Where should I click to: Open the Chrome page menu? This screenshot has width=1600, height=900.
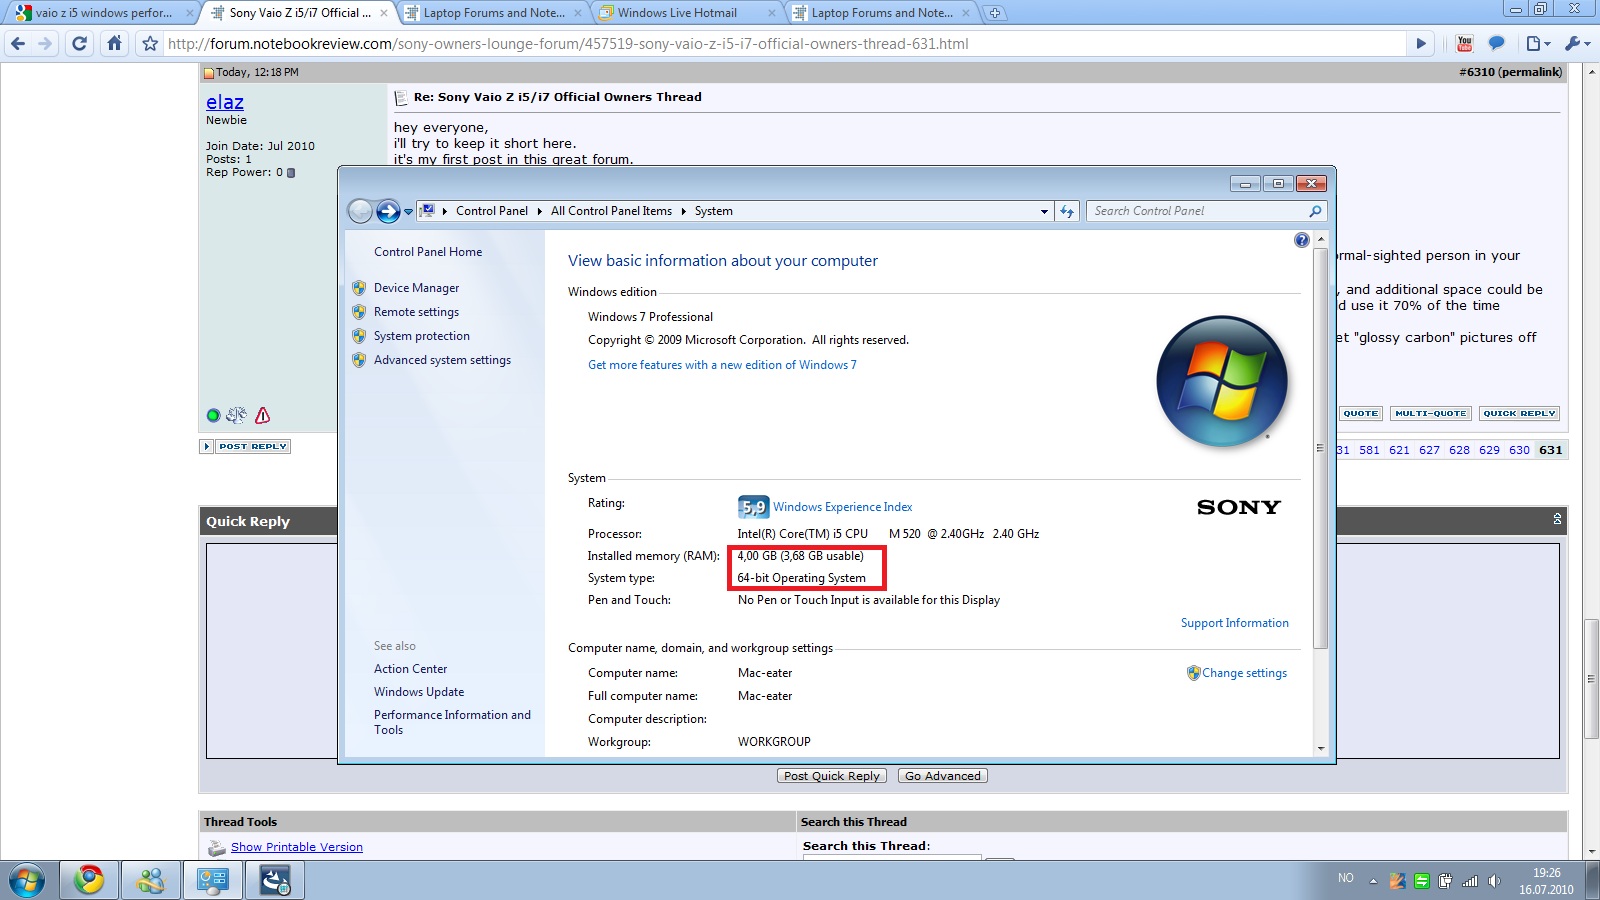(1538, 43)
